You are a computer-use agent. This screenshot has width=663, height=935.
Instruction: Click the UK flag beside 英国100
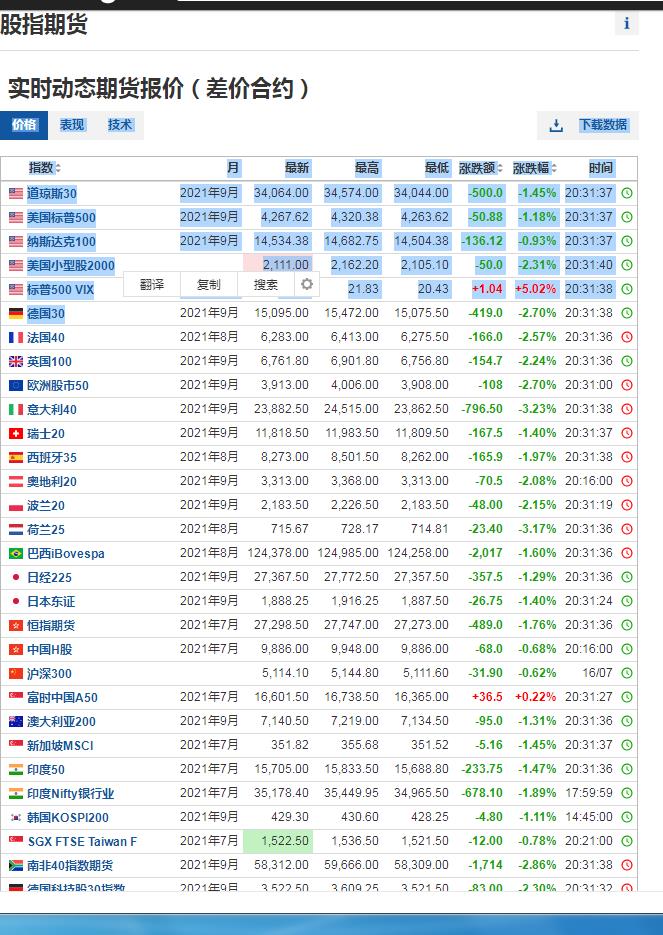[x=16, y=361]
